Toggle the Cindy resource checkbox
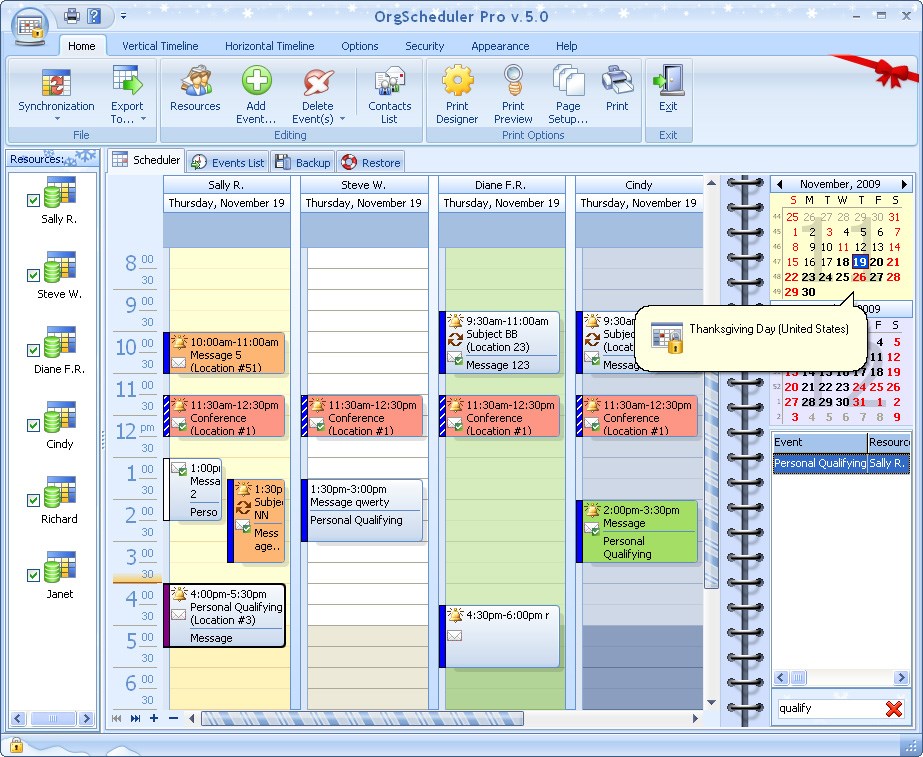Image resolution: width=923 pixels, height=757 pixels. (34, 426)
